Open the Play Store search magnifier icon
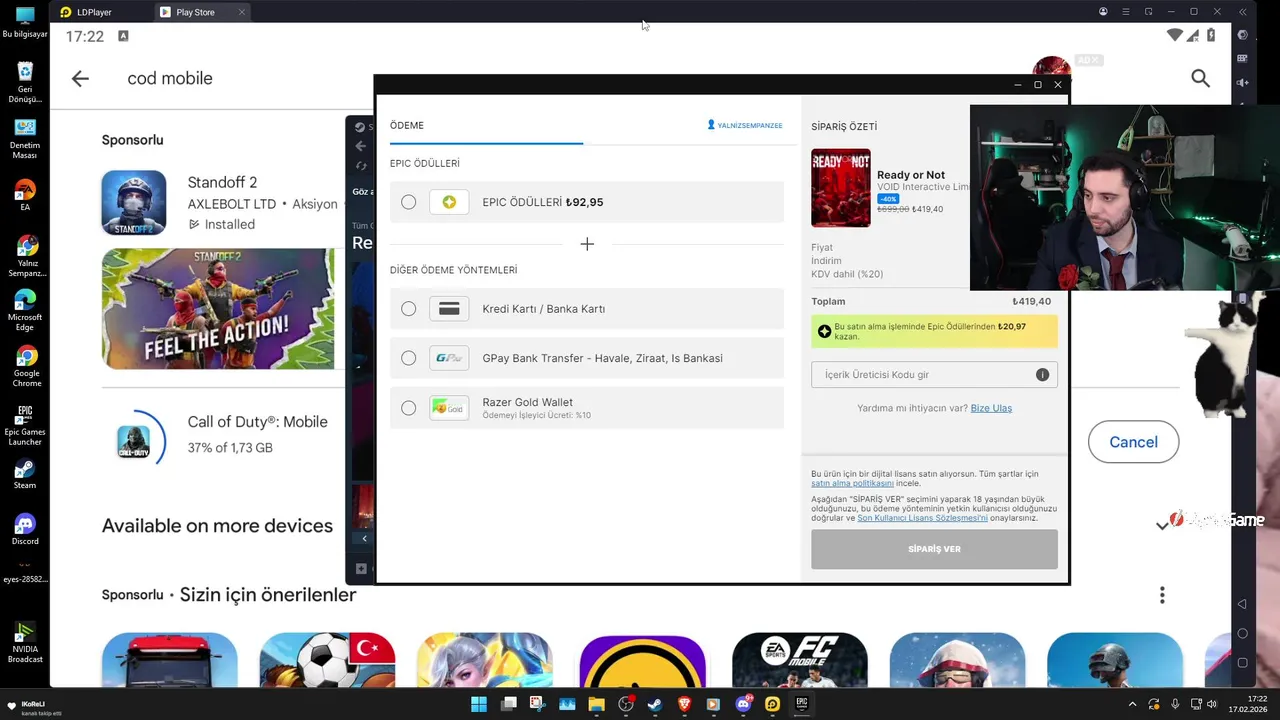The width and height of the screenshot is (1280, 720). [1200, 78]
